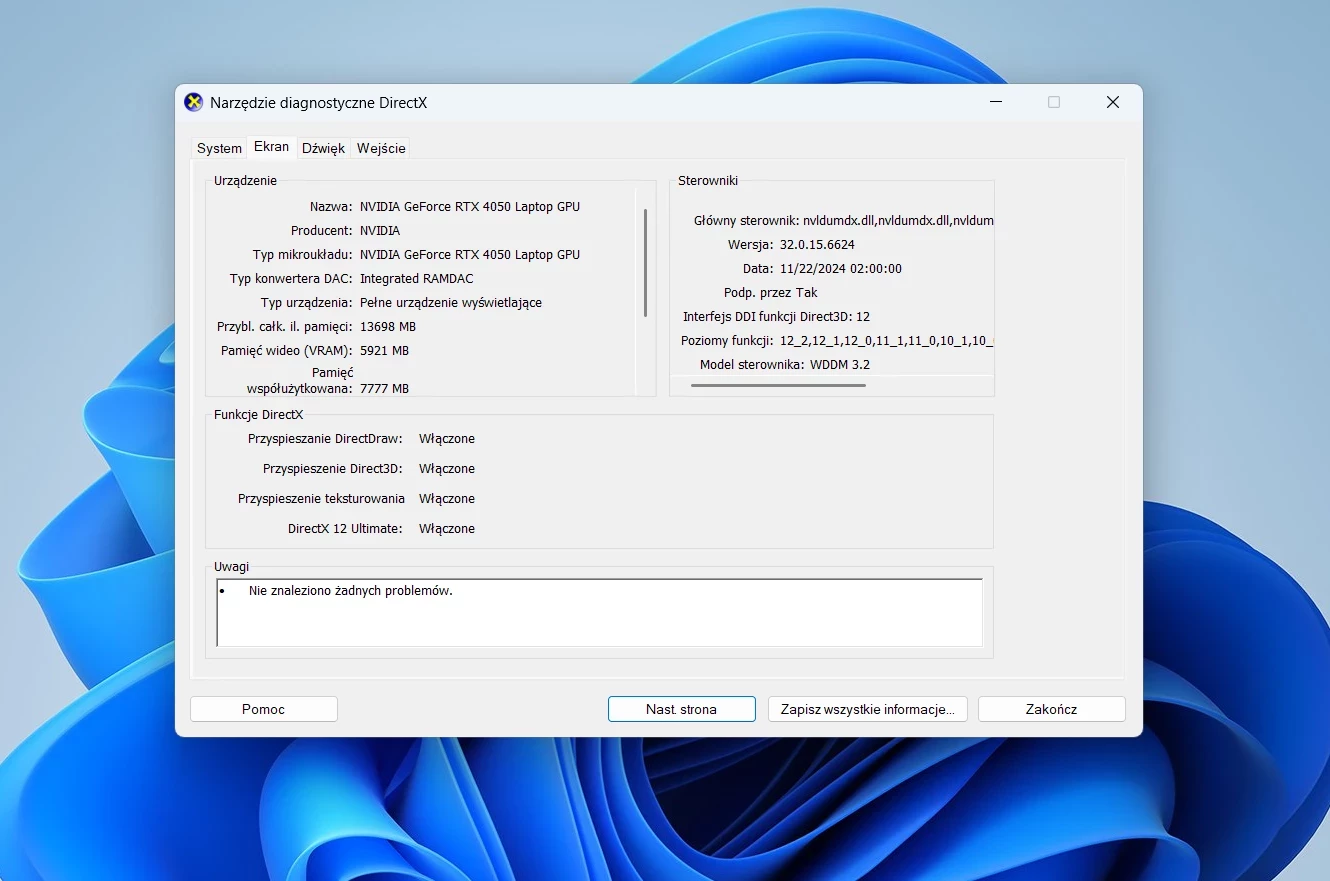This screenshot has width=1330, height=881.
Task: Click DirectX 12 Ultimate Włączone status
Action: coord(447,529)
